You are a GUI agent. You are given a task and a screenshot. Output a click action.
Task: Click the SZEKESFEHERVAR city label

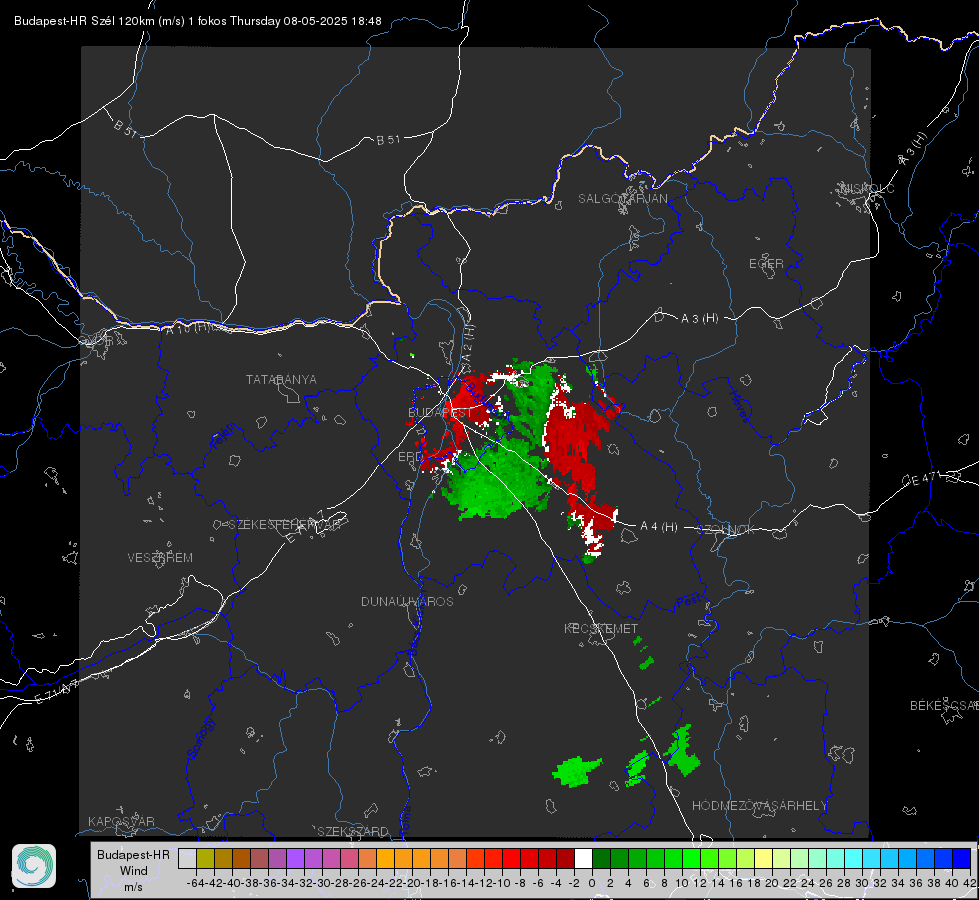pyautogui.click(x=284, y=525)
